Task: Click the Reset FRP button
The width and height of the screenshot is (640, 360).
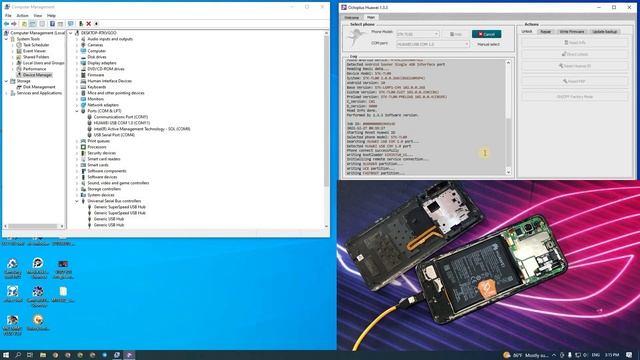Action: click(x=575, y=81)
